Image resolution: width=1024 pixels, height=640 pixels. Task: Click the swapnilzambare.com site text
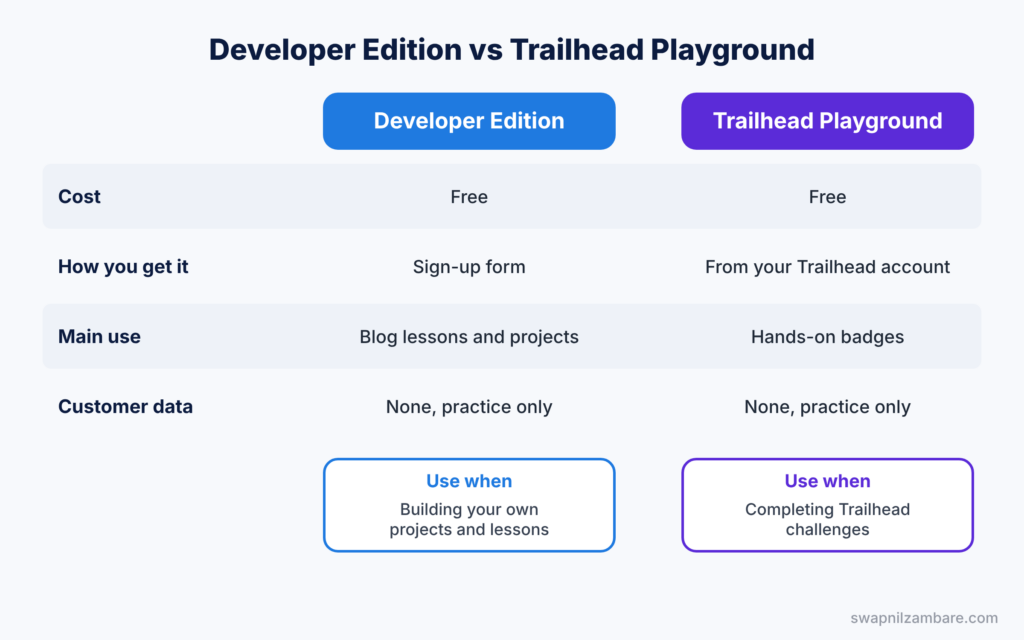tap(924, 618)
